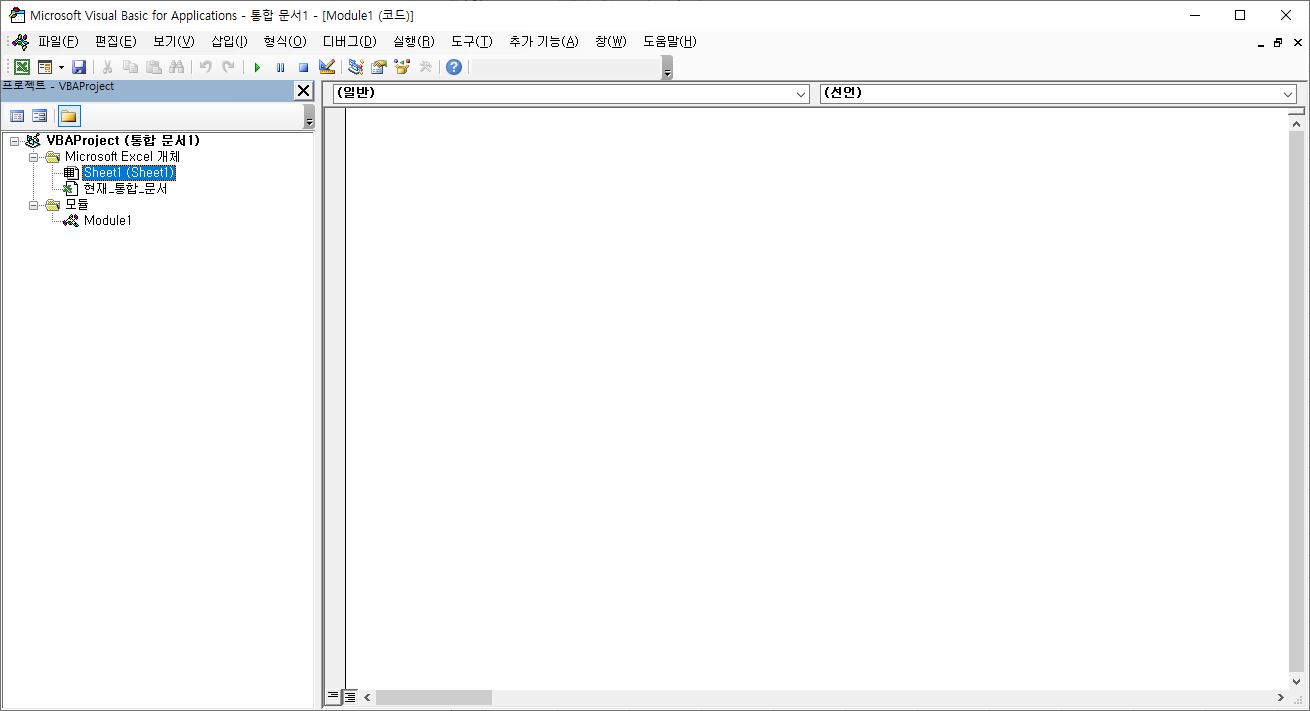Screen dimensions: 1310x711
Task: Run the macro with green play icon
Action: click(257, 67)
